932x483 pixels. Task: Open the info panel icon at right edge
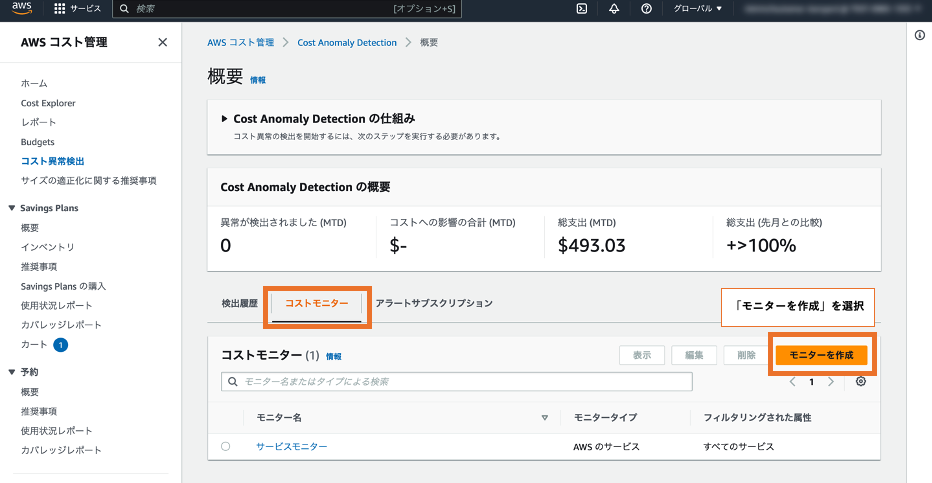coord(920,35)
